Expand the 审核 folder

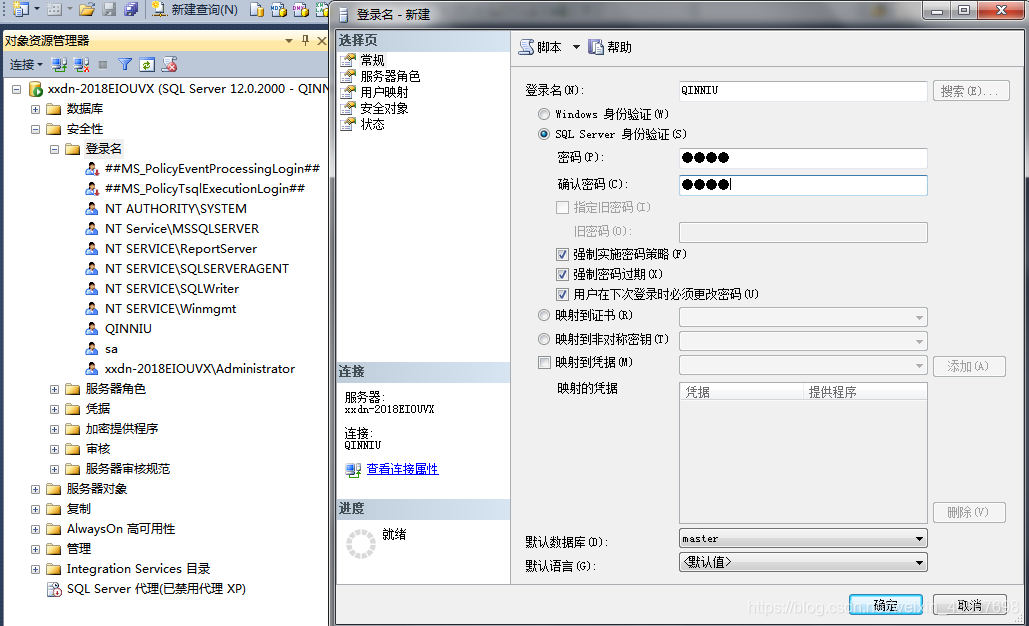point(54,449)
